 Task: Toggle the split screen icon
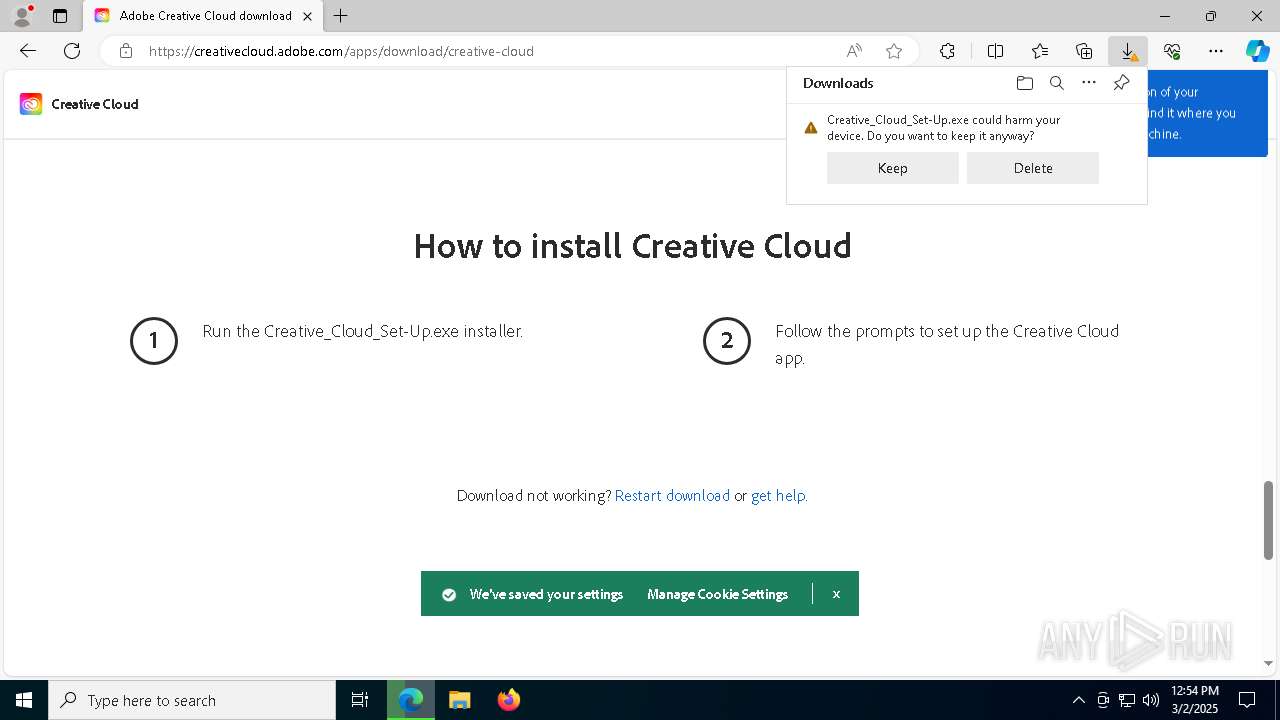click(x=995, y=51)
